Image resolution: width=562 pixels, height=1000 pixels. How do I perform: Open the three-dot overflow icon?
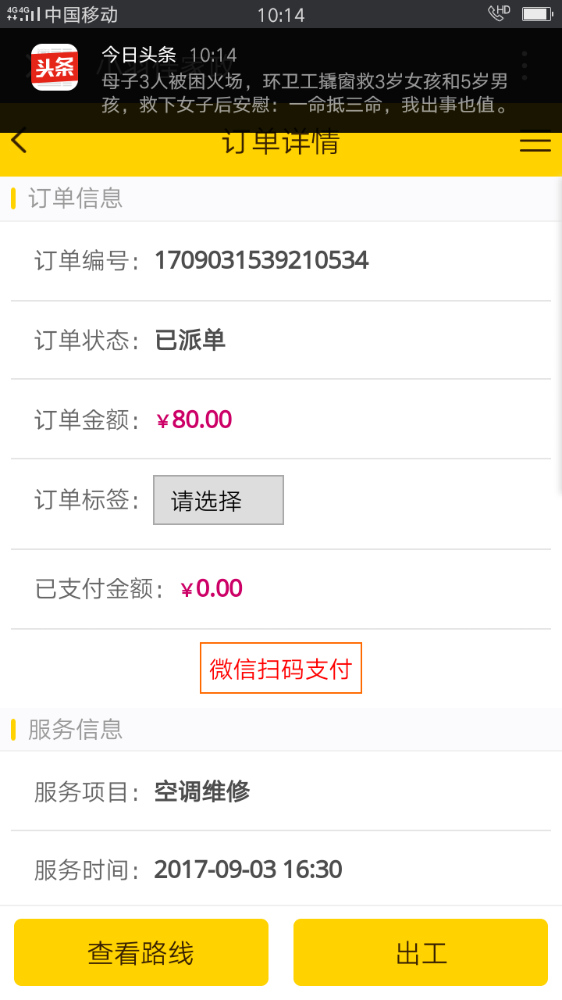click(524, 66)
